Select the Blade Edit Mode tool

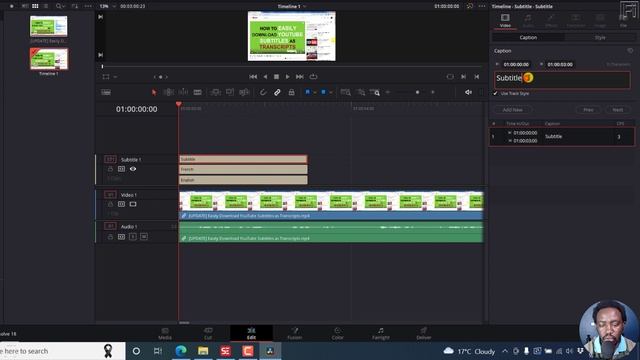tap(198, 92)
